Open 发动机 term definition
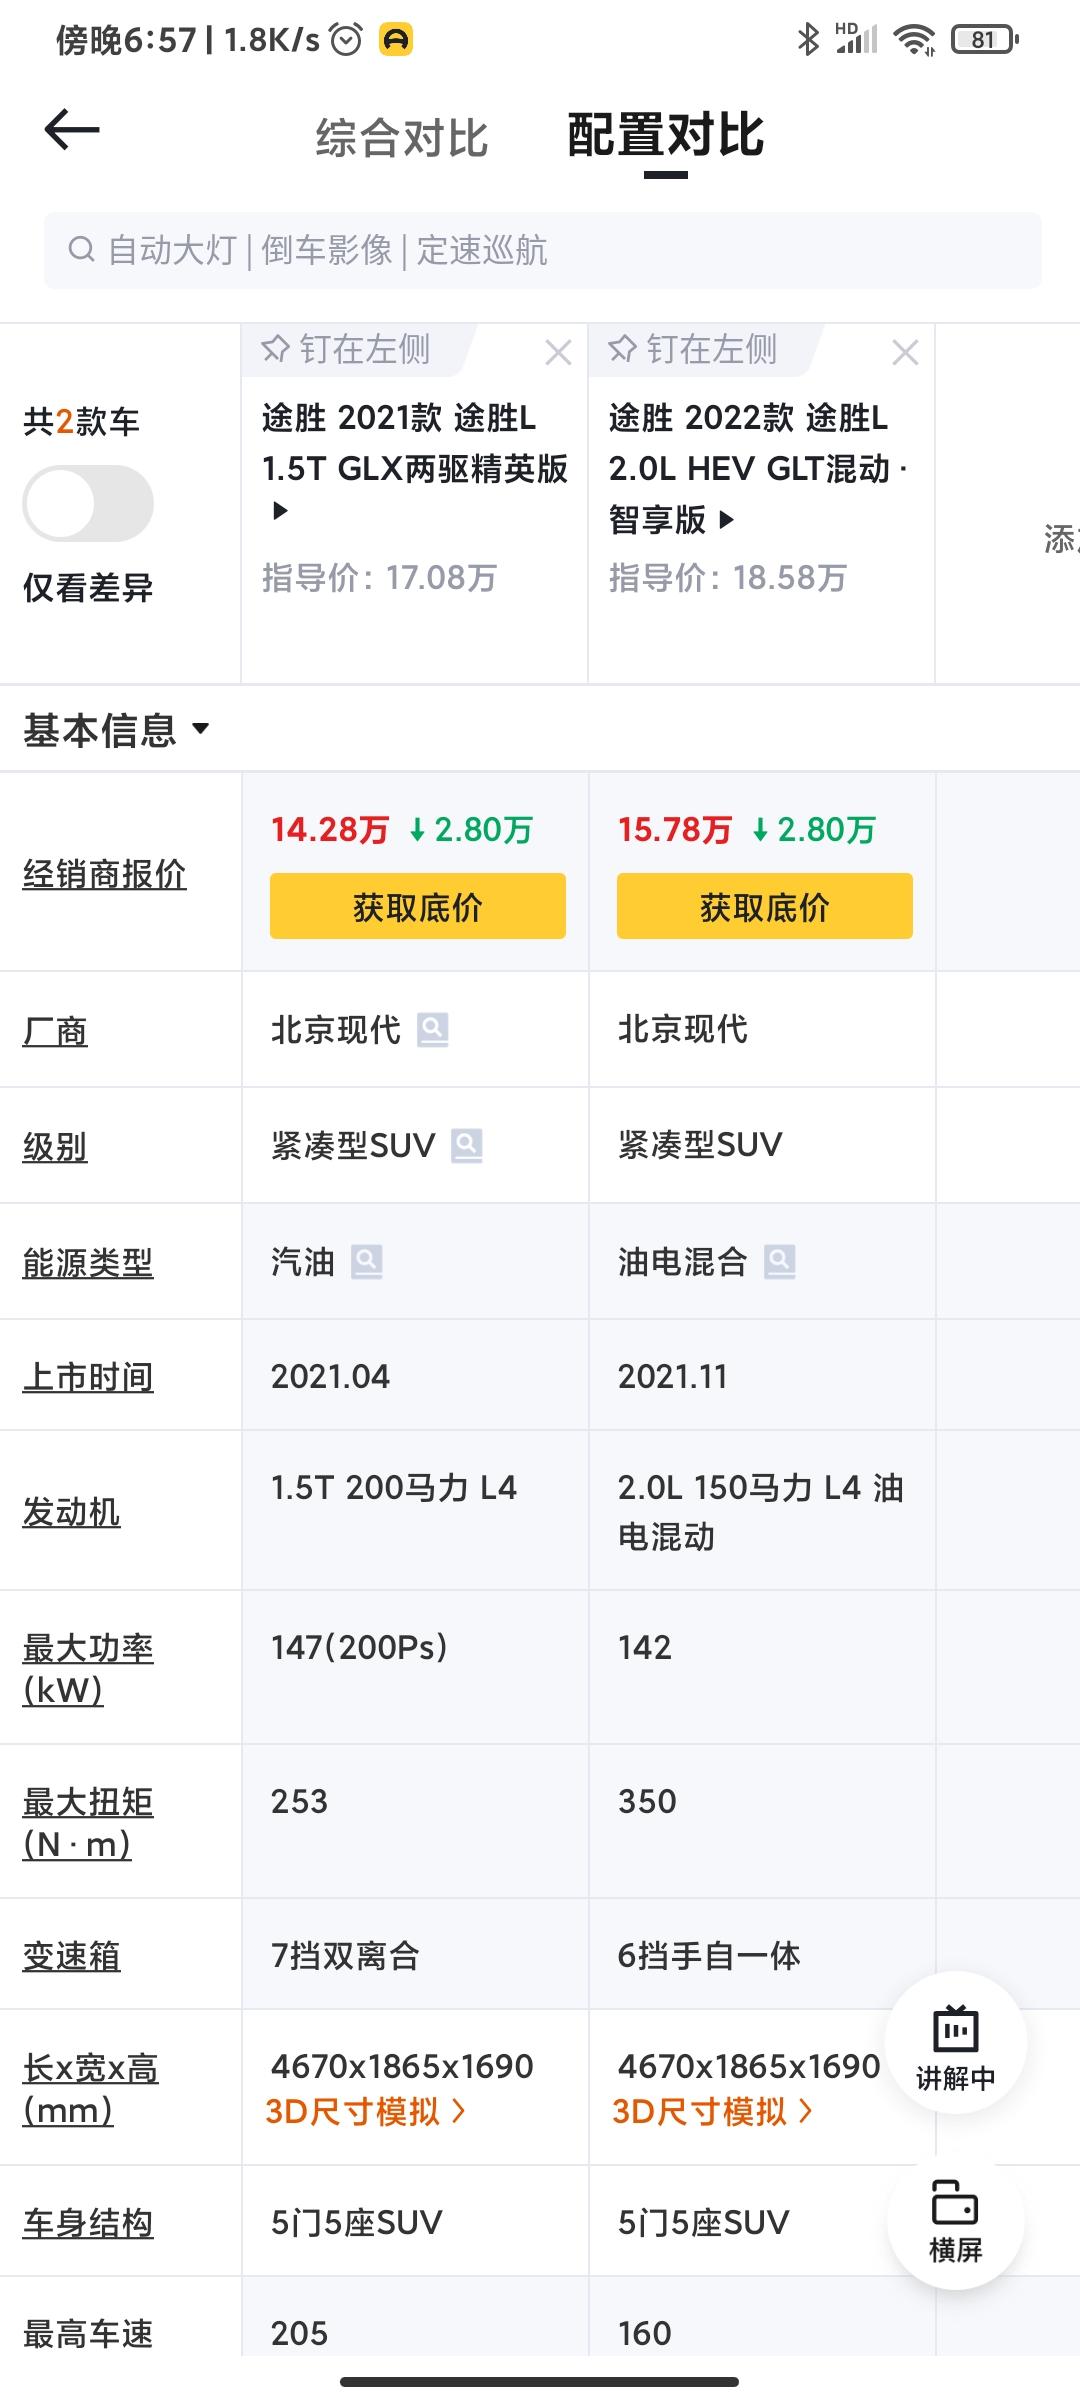This screenshot has height=2400, width=1080. (x=71, y=1512)
